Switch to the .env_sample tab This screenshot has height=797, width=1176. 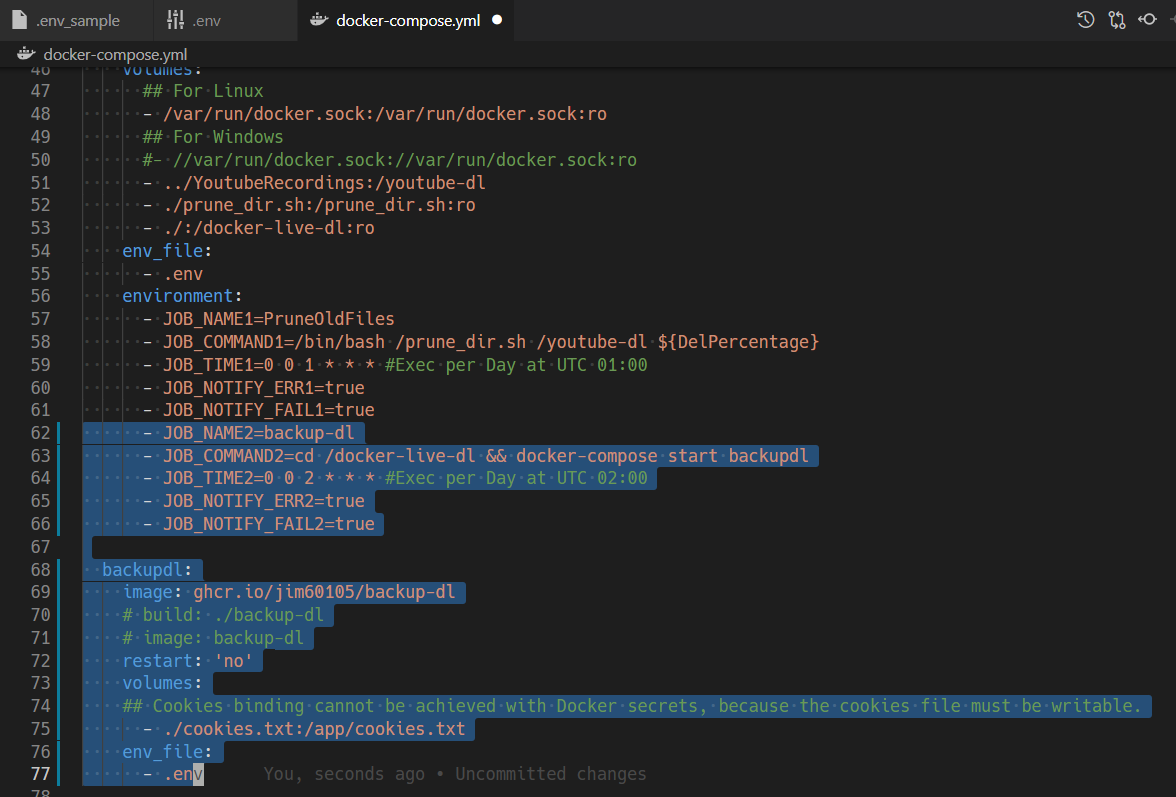point(77,20)
